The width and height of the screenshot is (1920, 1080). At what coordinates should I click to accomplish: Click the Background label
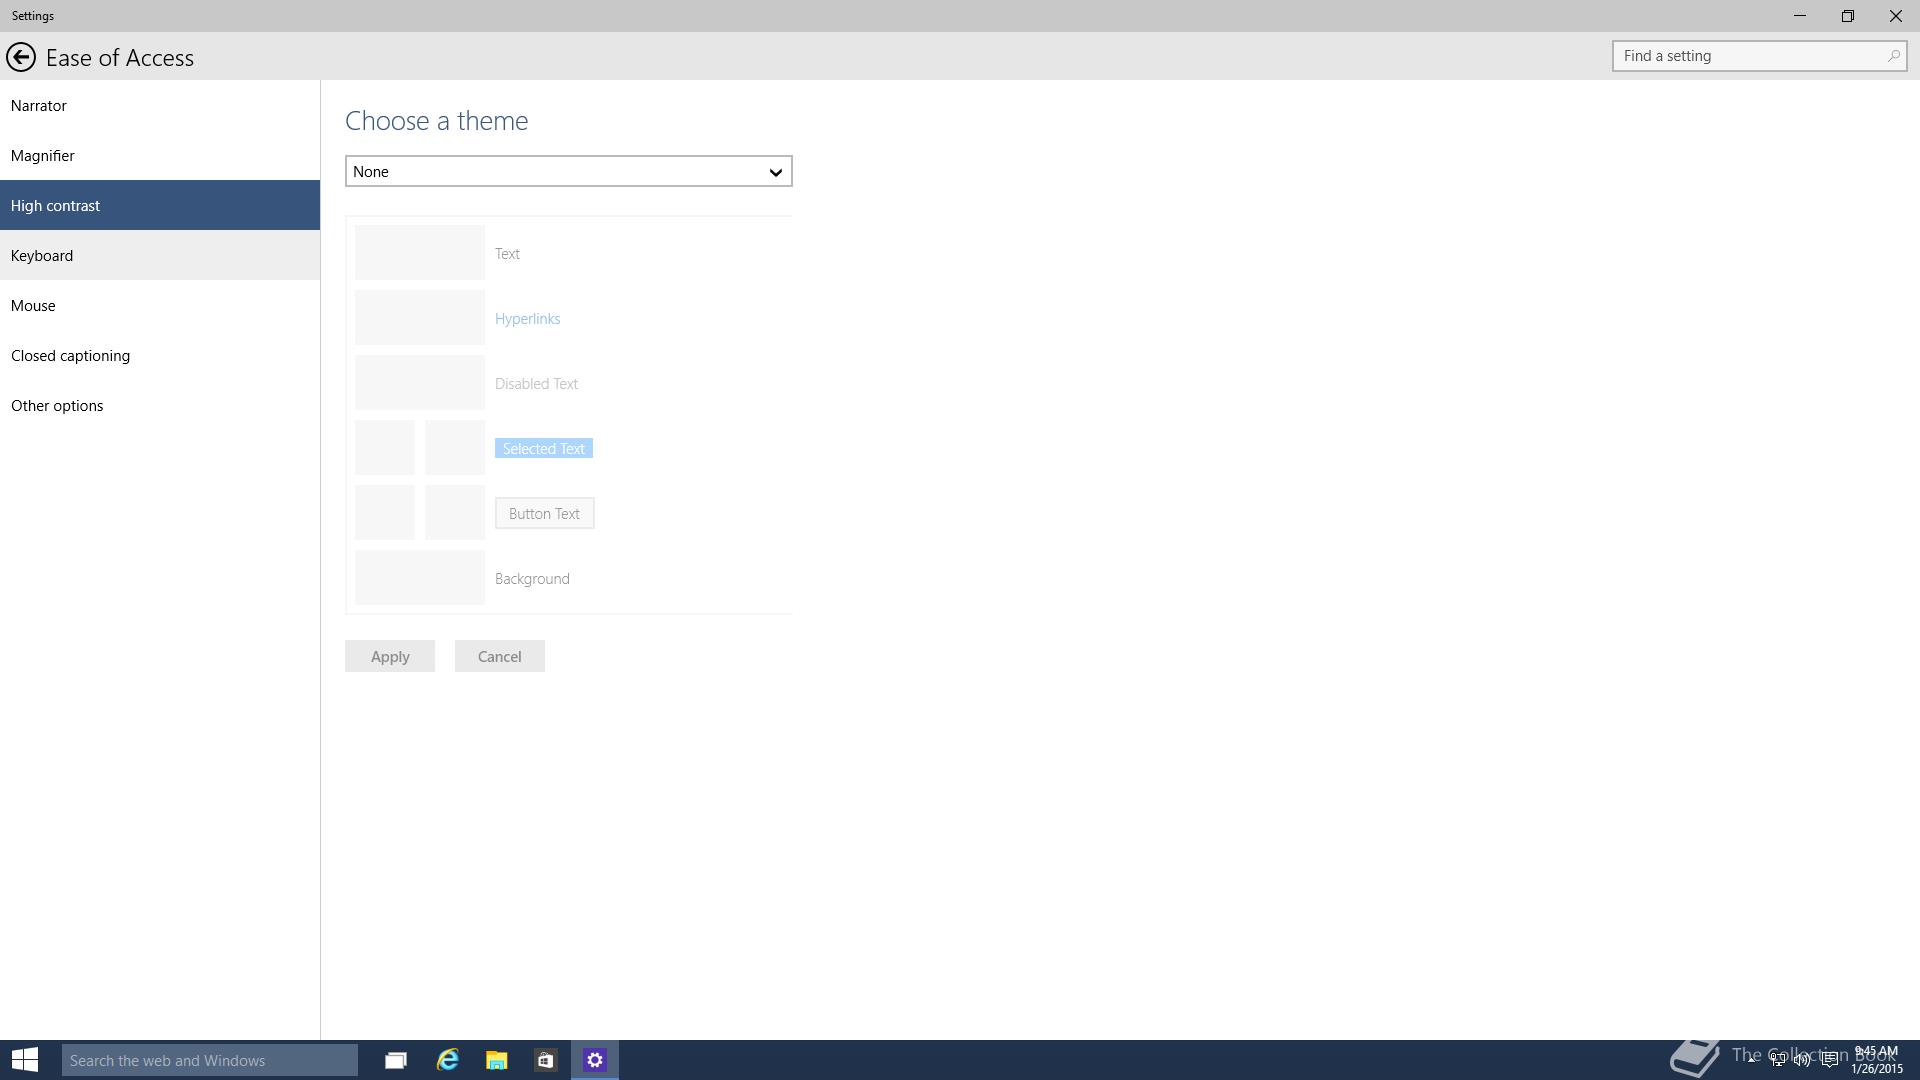pos(532,578)
